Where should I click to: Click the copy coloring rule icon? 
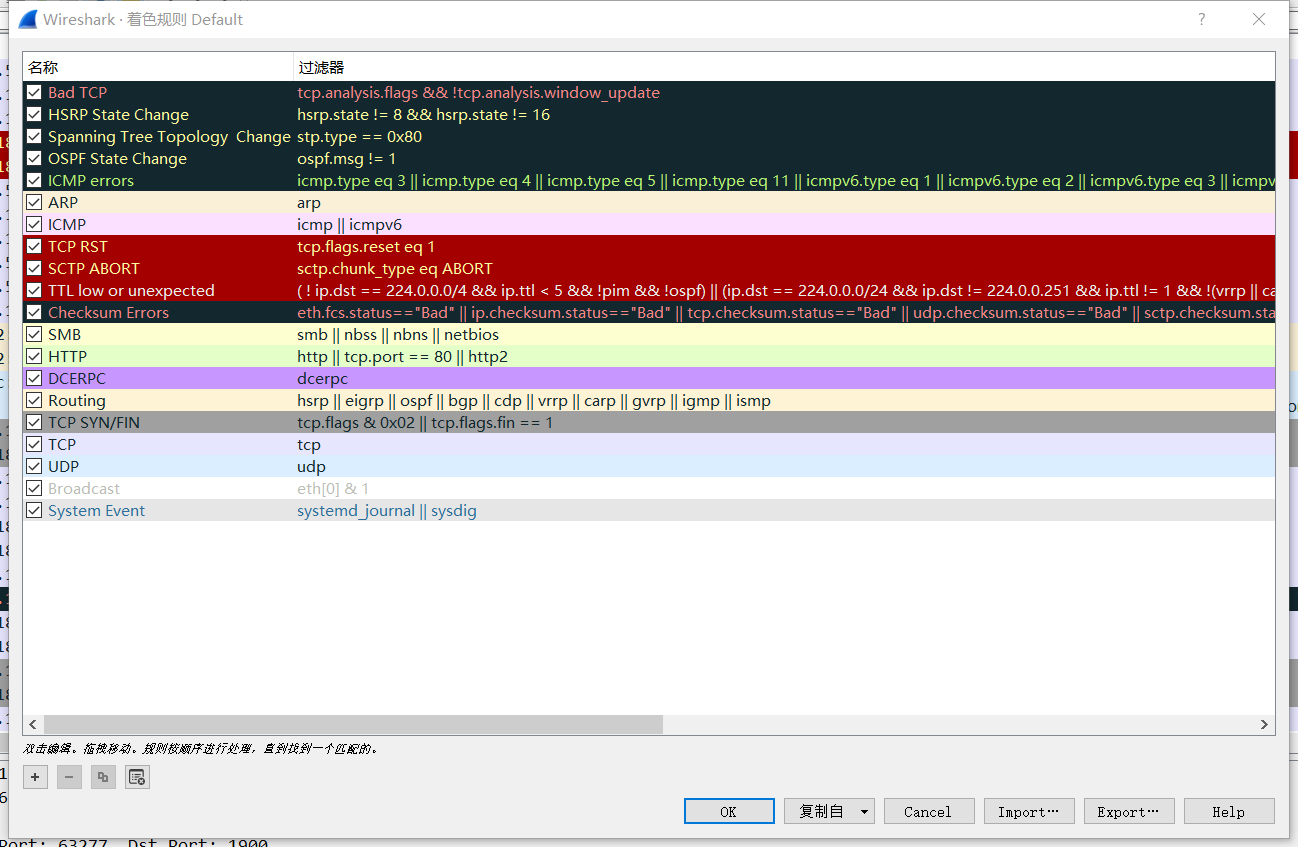pos(103,777)
